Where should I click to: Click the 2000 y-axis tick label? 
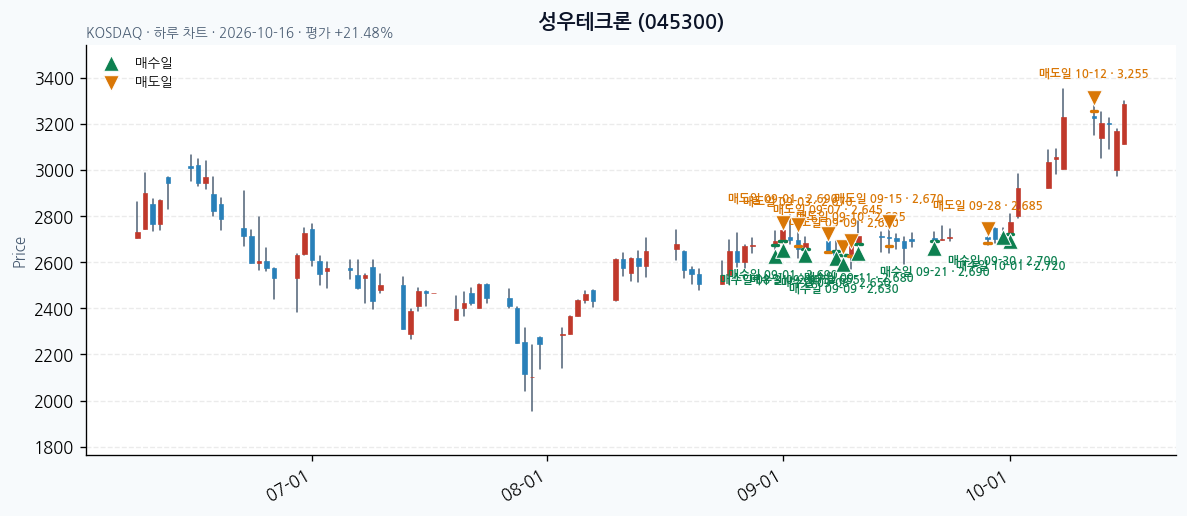tap(55, 401)
